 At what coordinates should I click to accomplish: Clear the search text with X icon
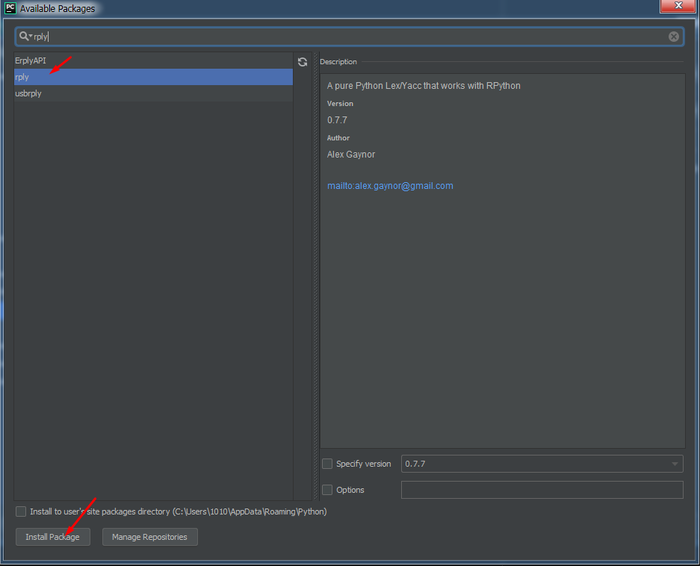pos(674,37)
